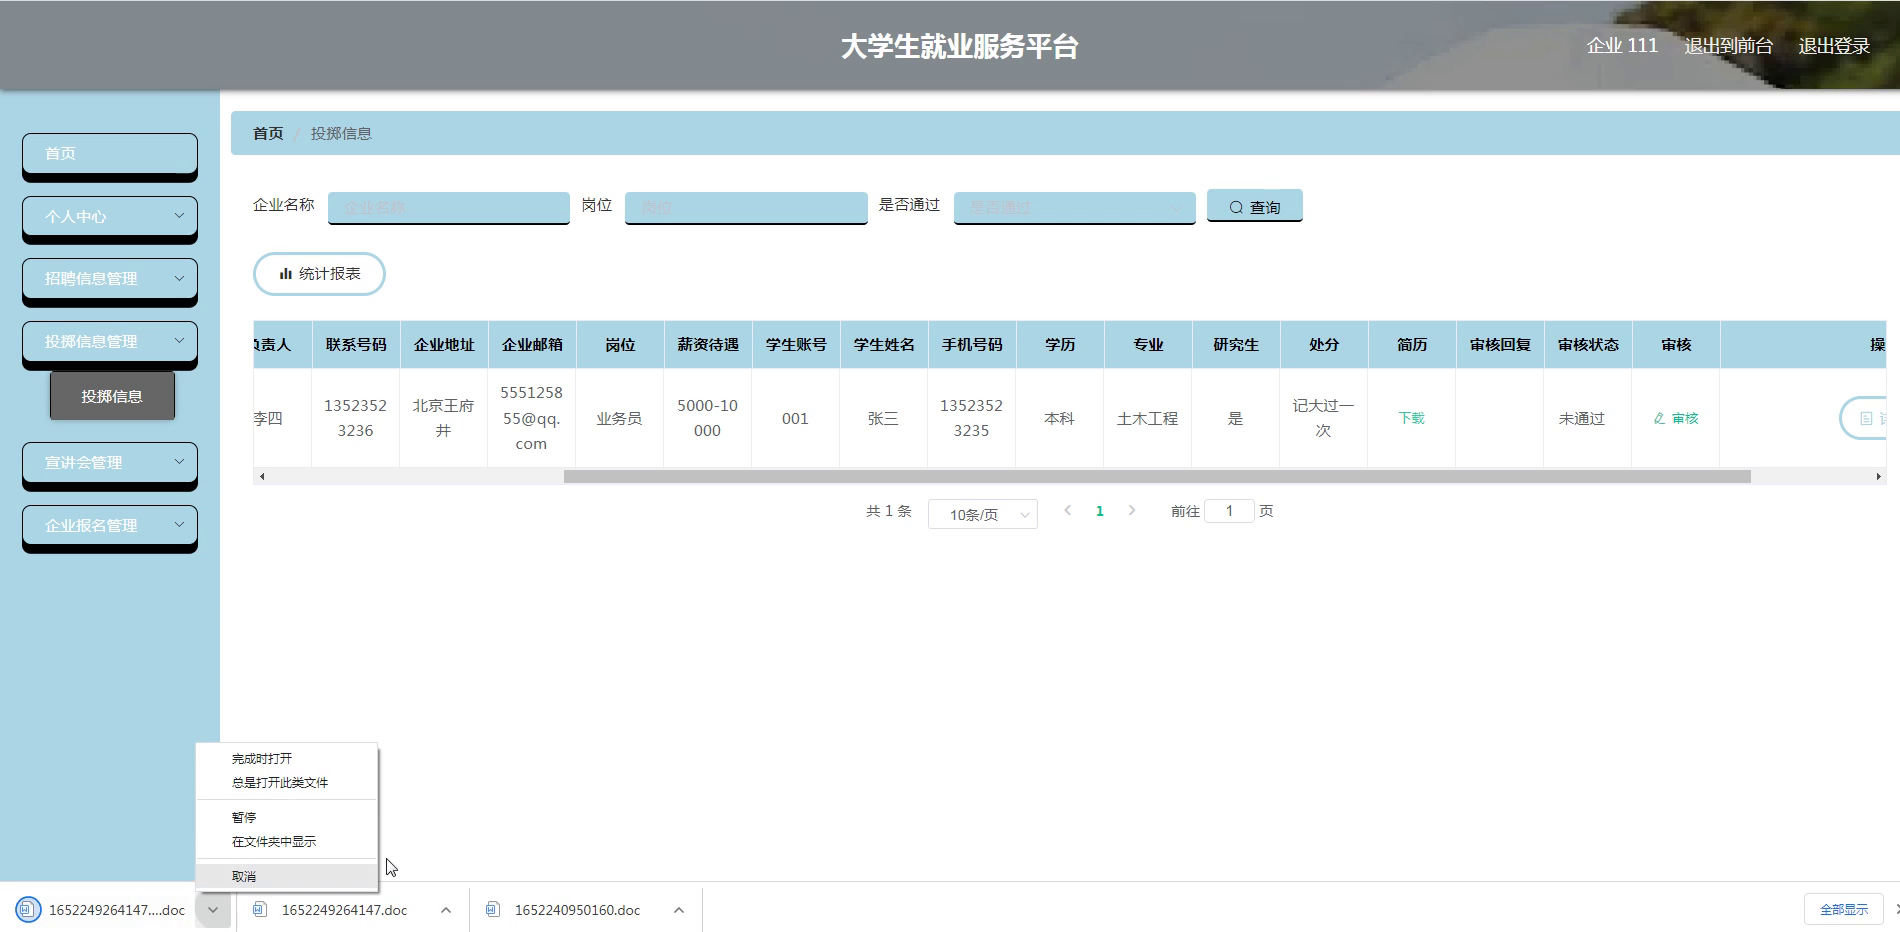Screen dimensions: 1900x932
Task: Click the table scrollbar left arrow
Action: pos(262,476)
